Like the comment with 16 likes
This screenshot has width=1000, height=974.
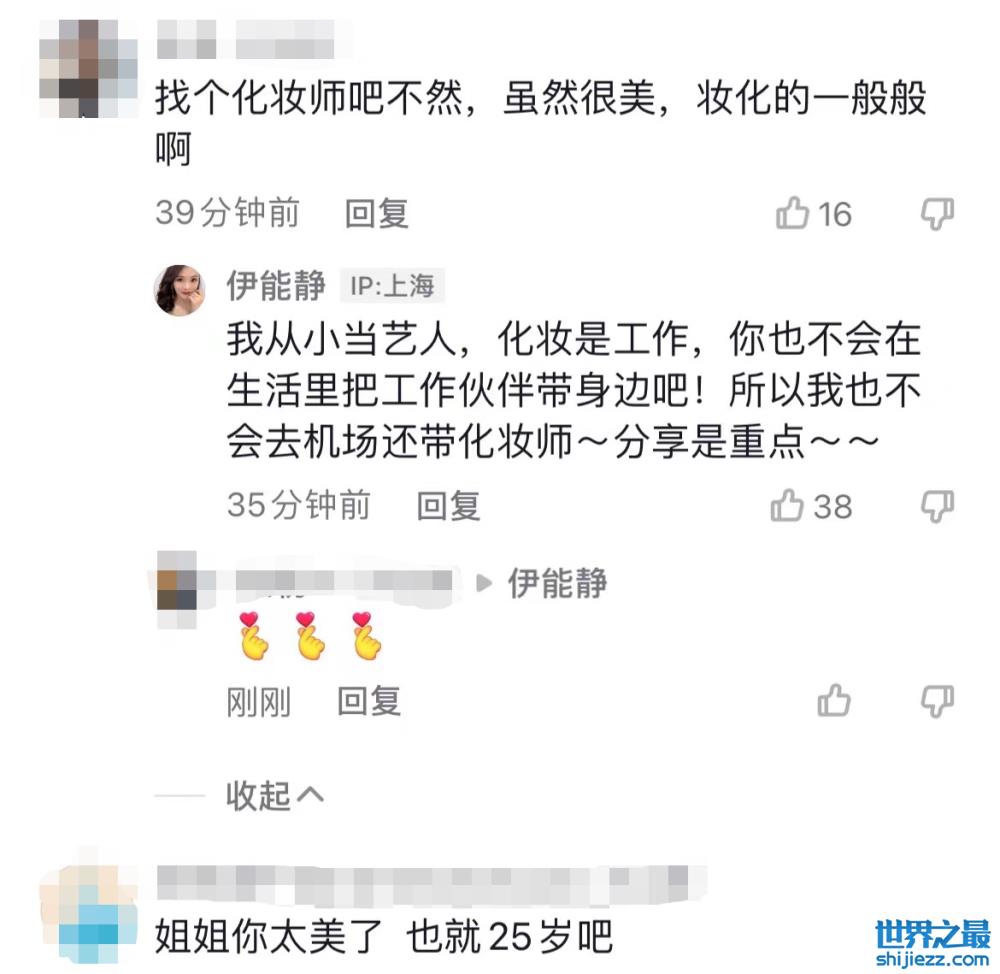[793, 212]
